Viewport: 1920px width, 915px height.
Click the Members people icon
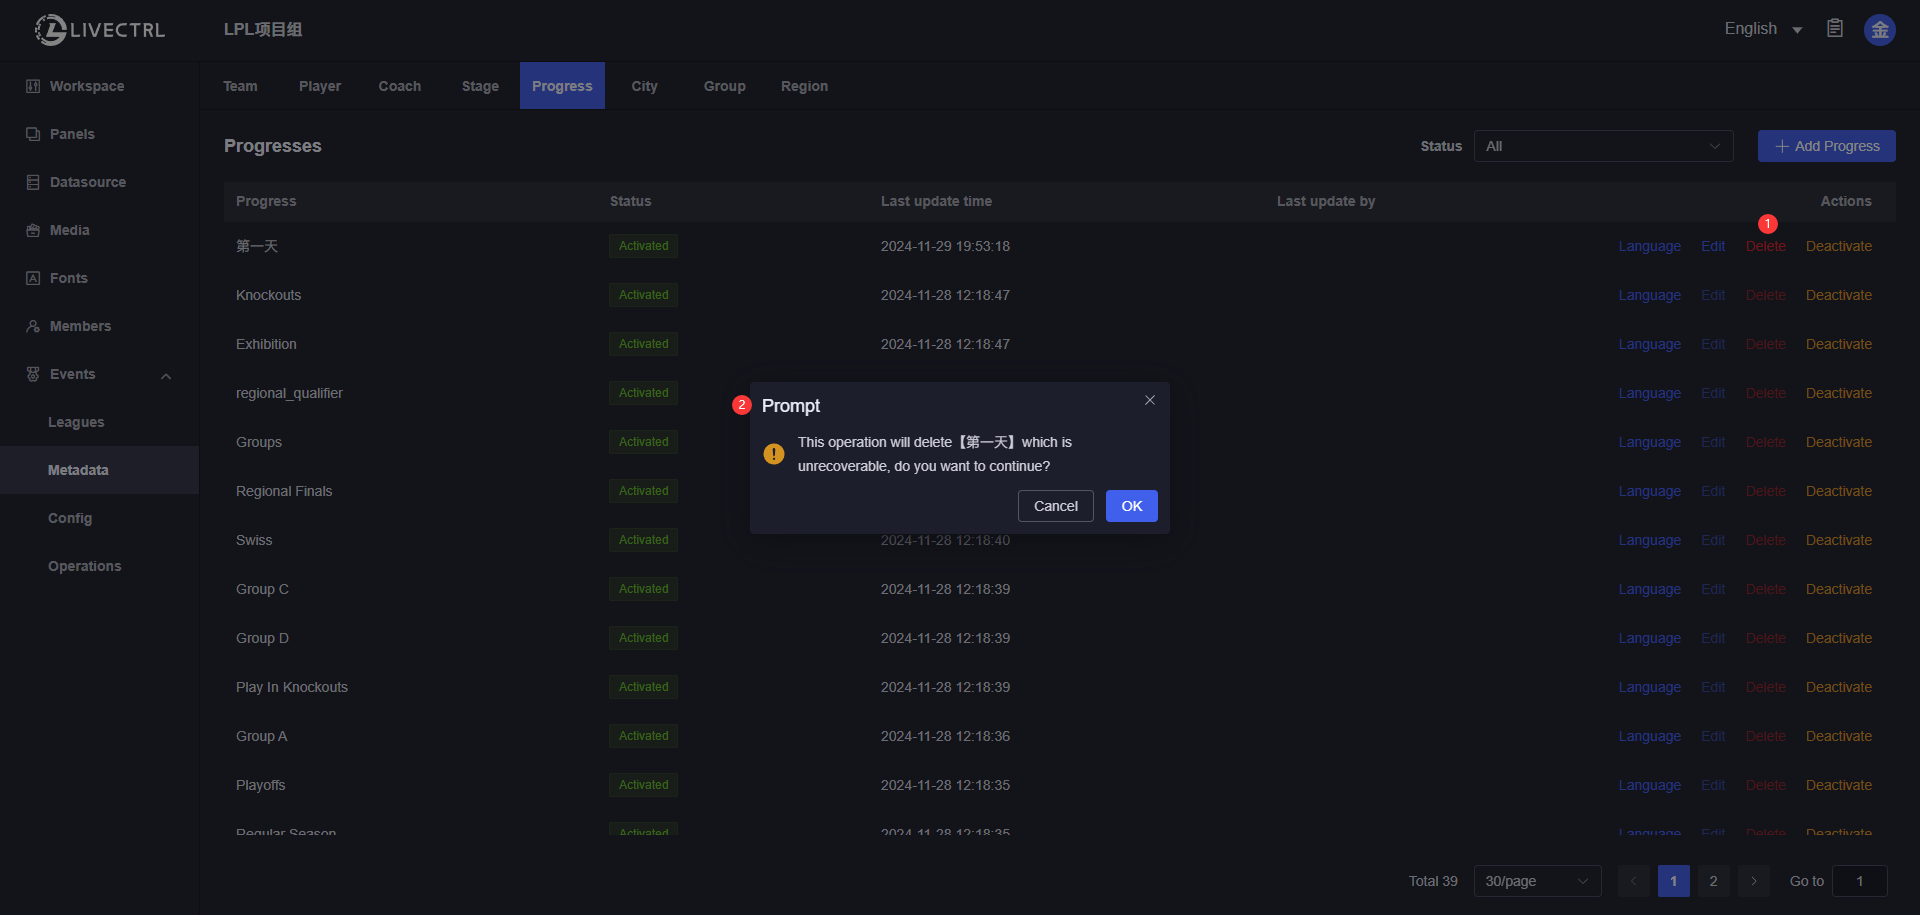pyautogui.click(x=33, y=326)
